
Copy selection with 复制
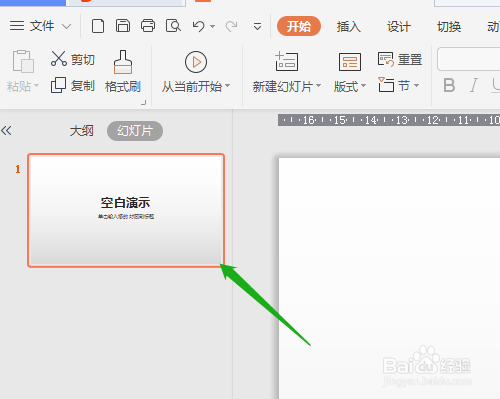point(73,85)
